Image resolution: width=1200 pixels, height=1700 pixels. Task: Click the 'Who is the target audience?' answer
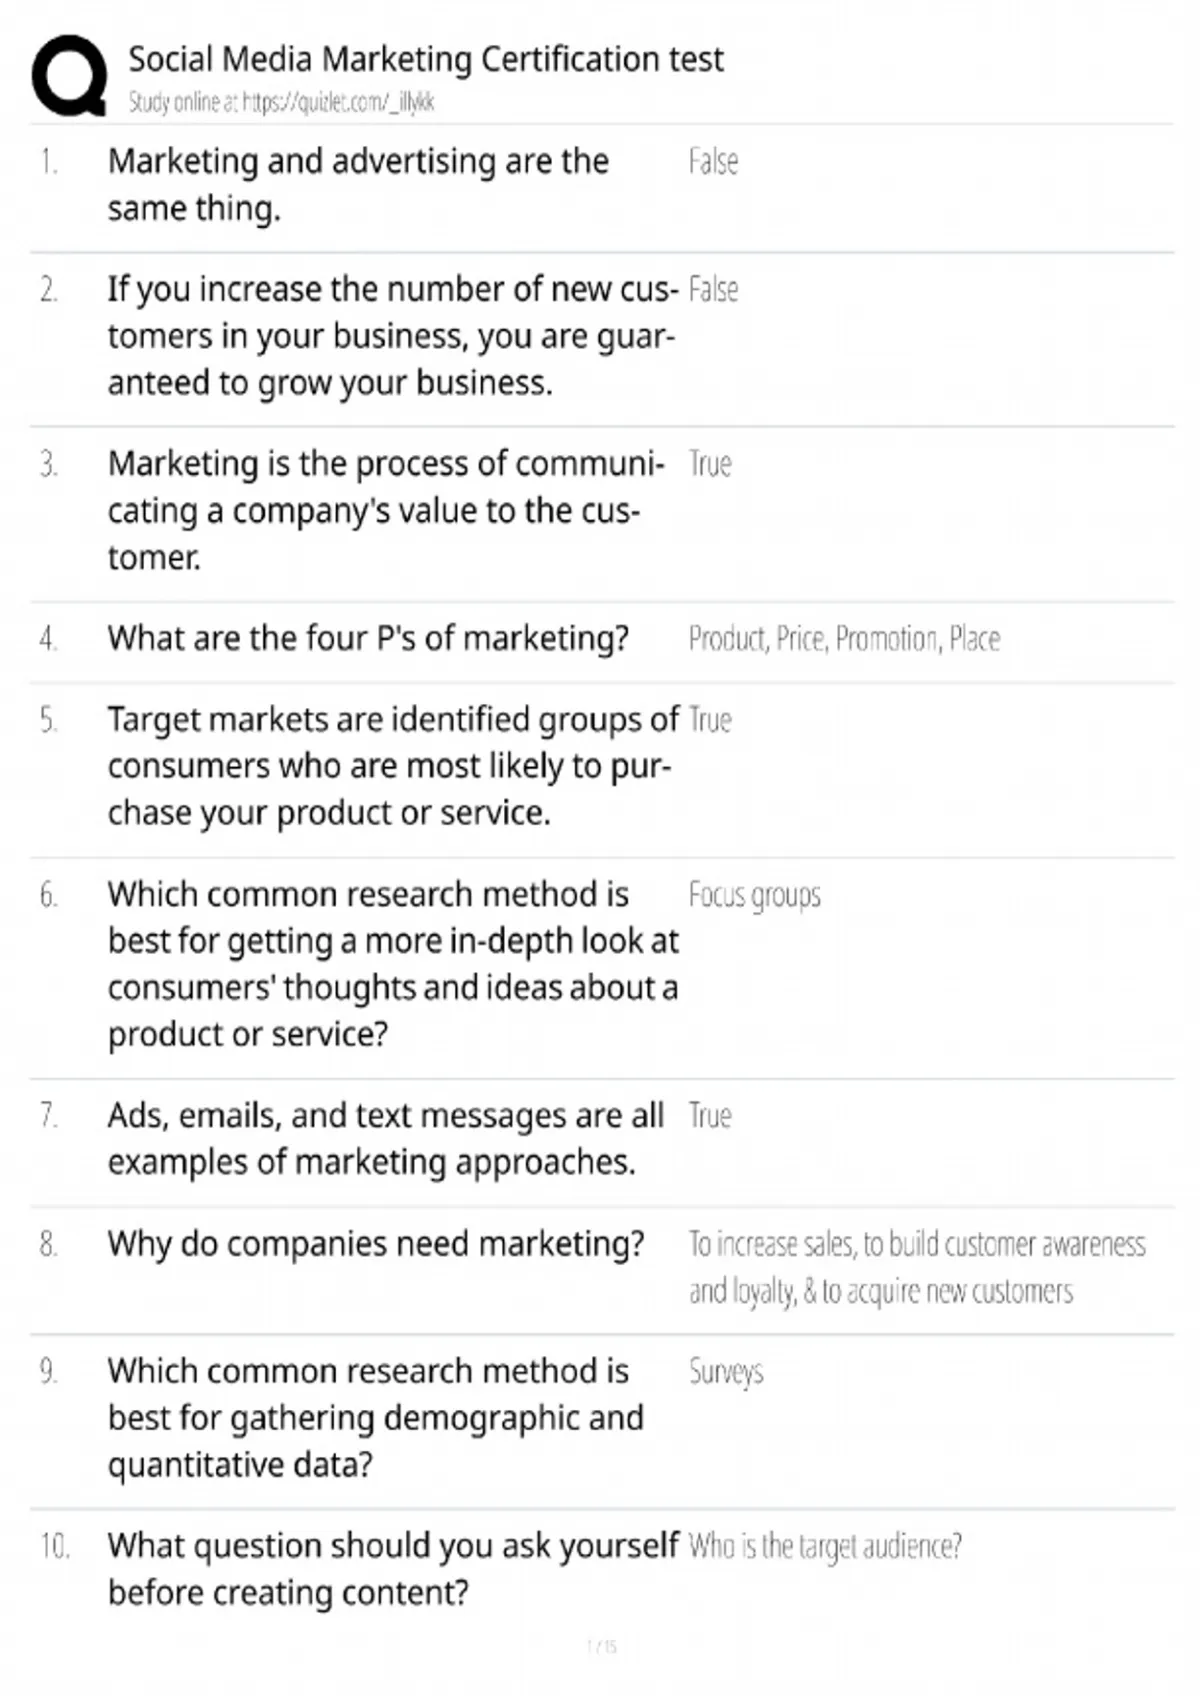(825, 1547)
